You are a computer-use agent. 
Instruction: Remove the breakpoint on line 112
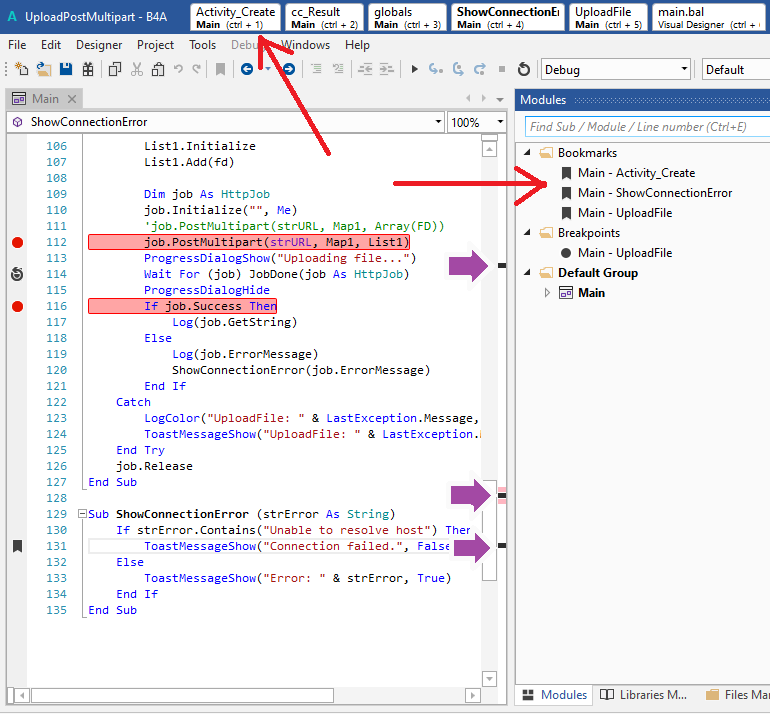[17, 242]
